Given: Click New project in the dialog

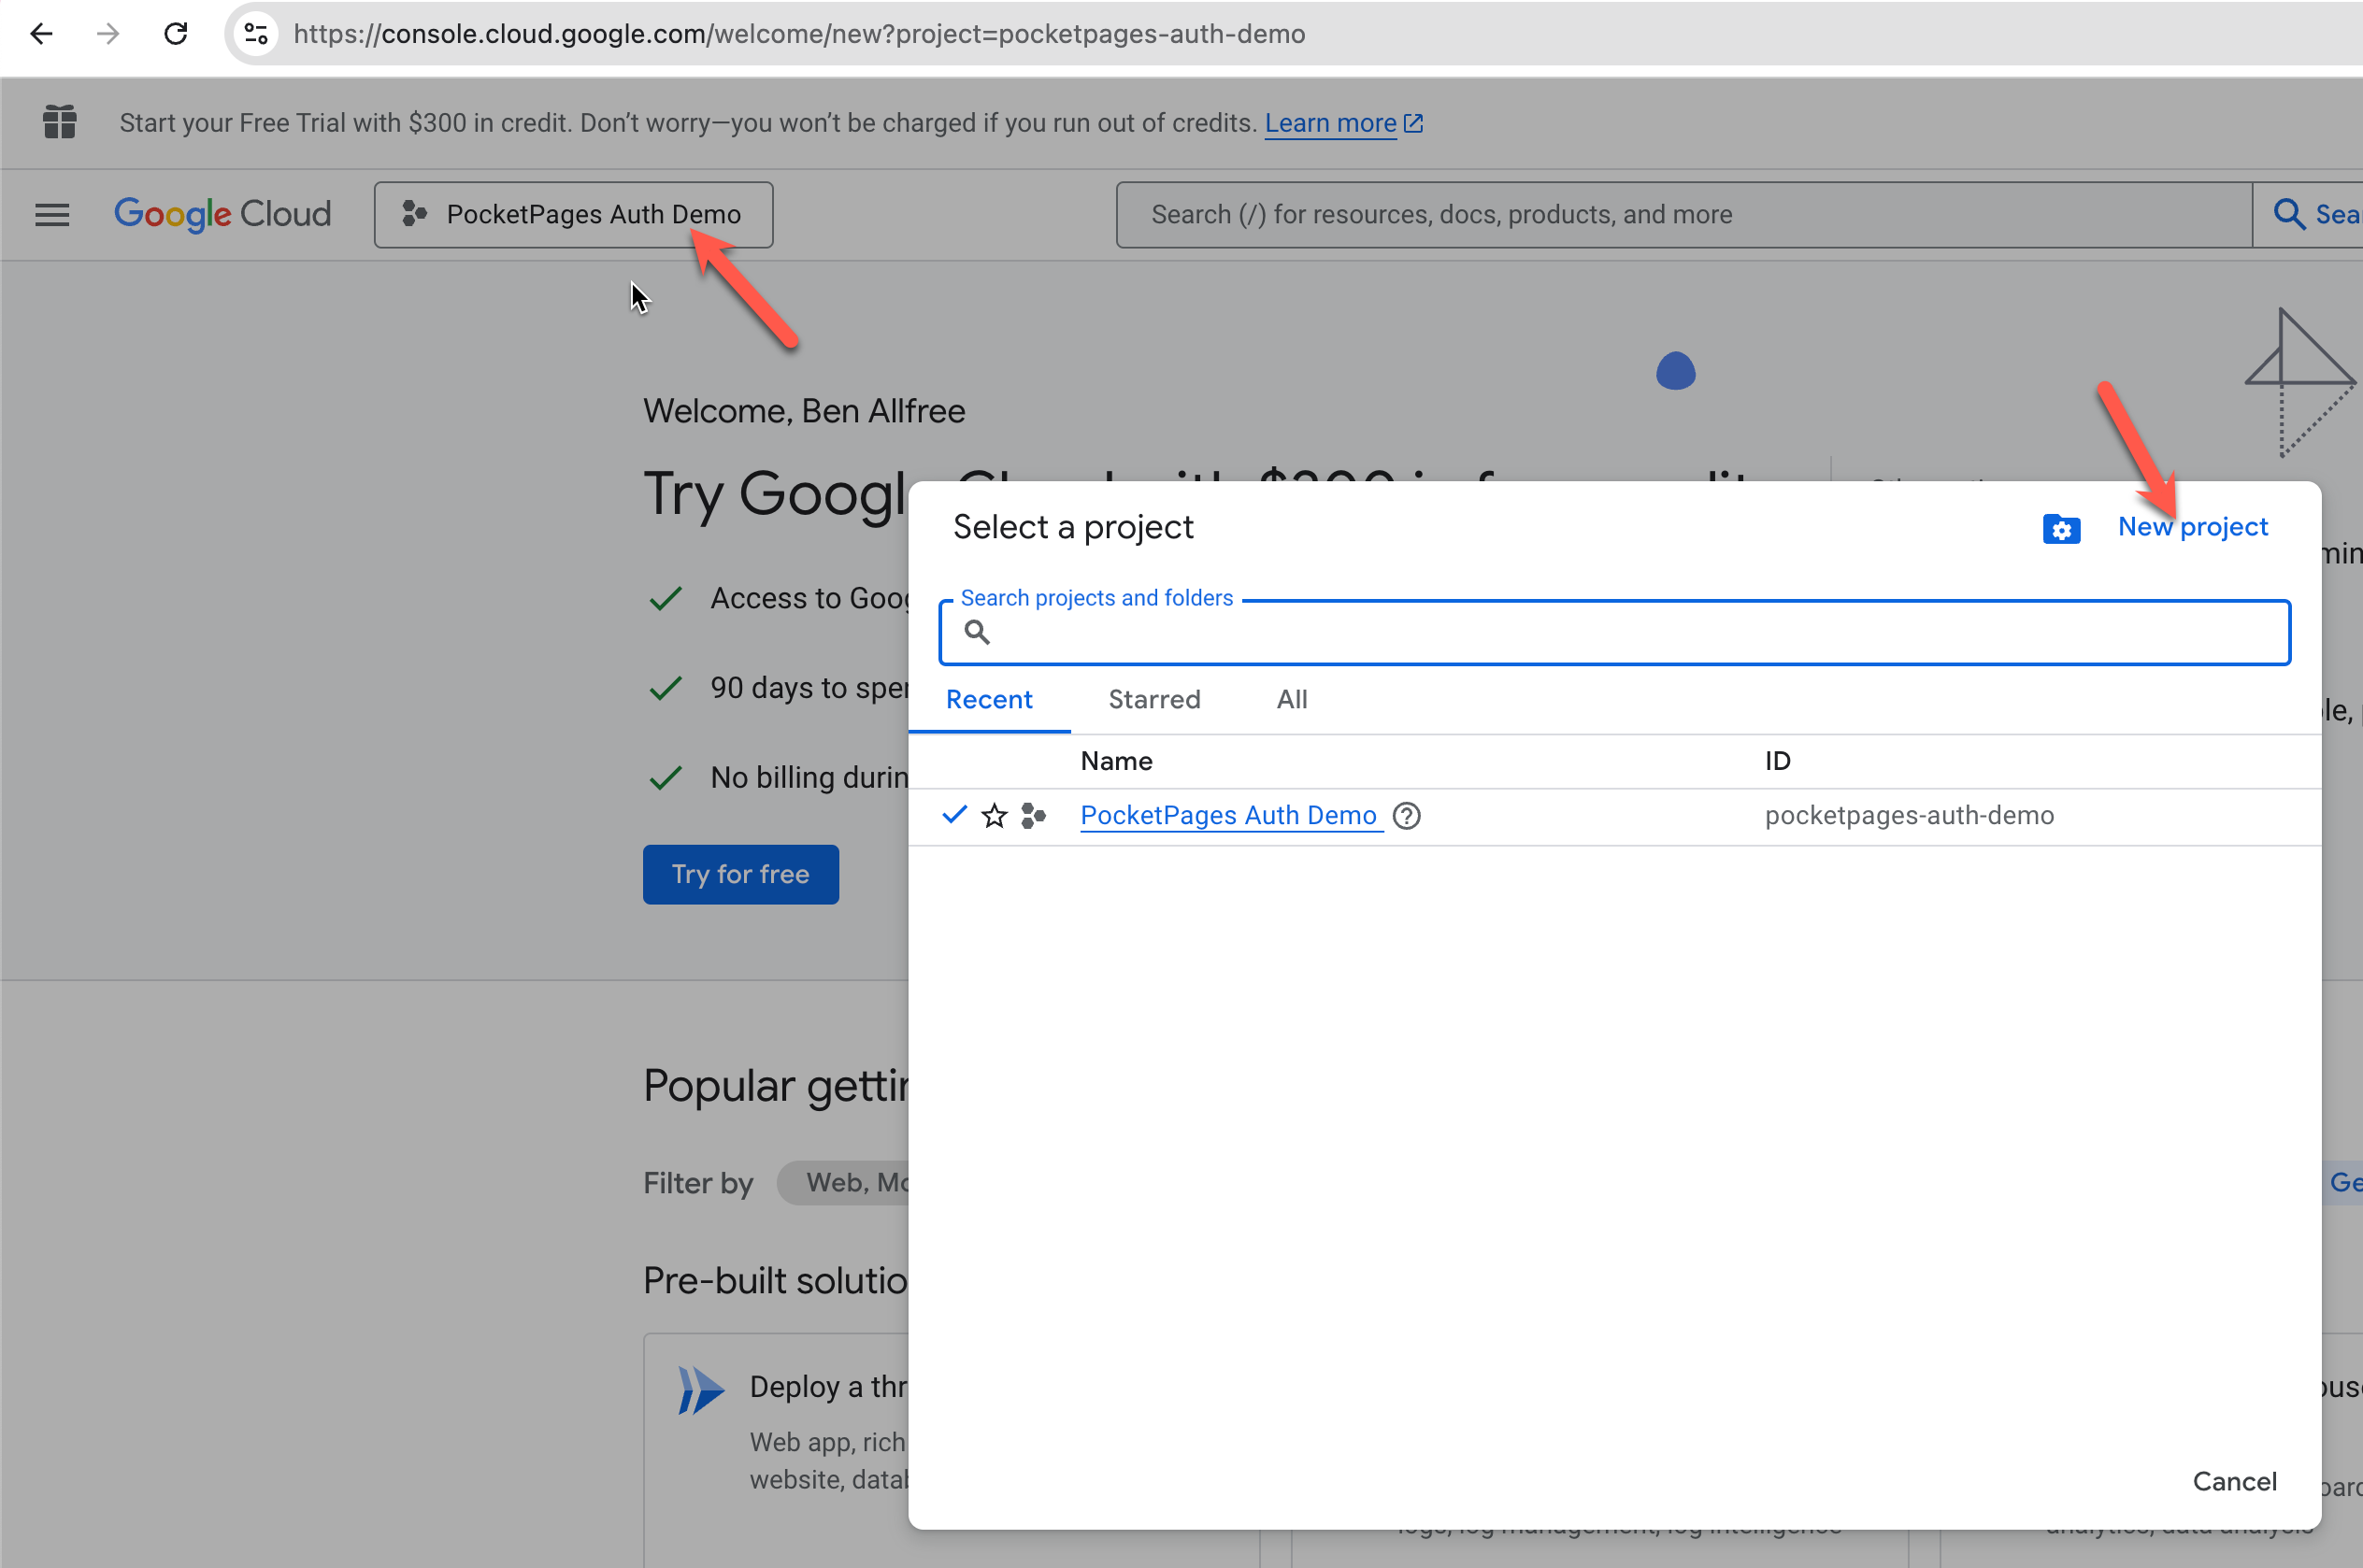Looking at the screenshot, I should 2192,526.
